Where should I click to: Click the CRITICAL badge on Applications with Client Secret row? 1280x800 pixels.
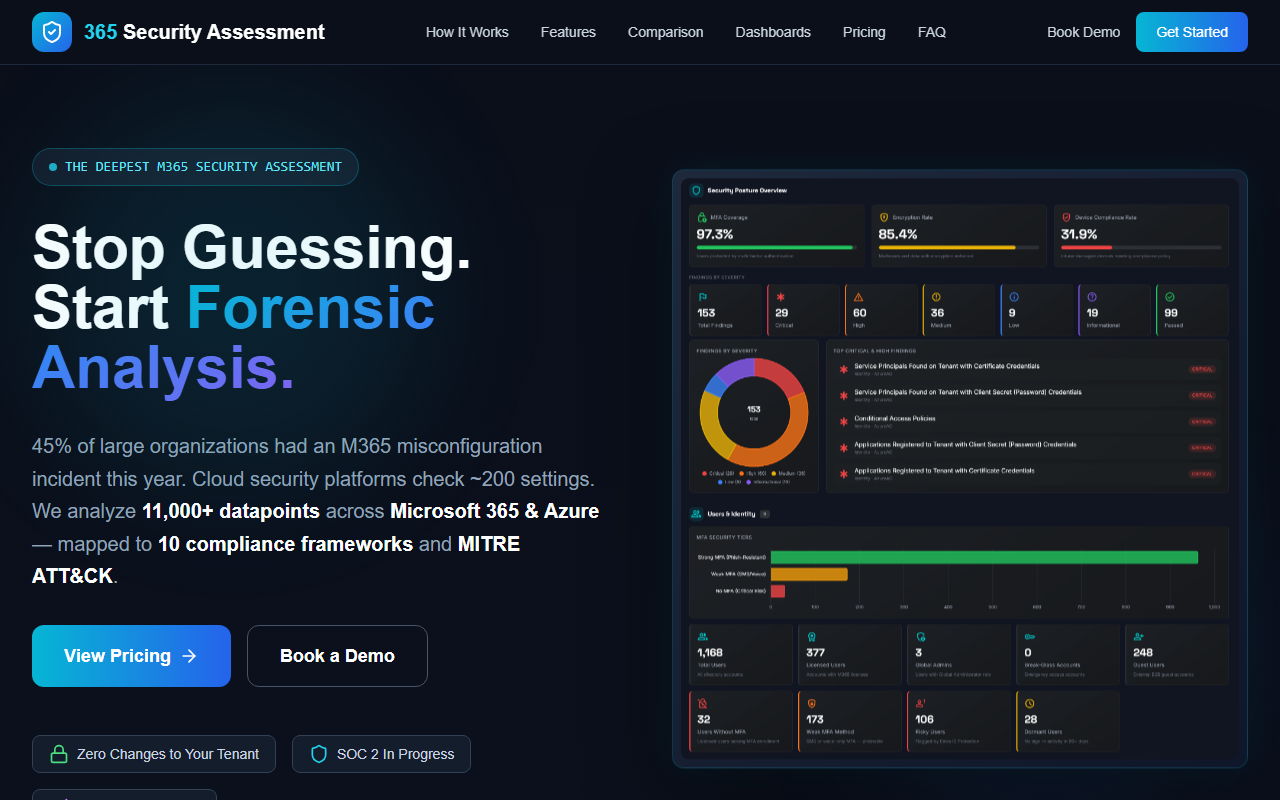pyautogui.click(x=1201, y=448)
